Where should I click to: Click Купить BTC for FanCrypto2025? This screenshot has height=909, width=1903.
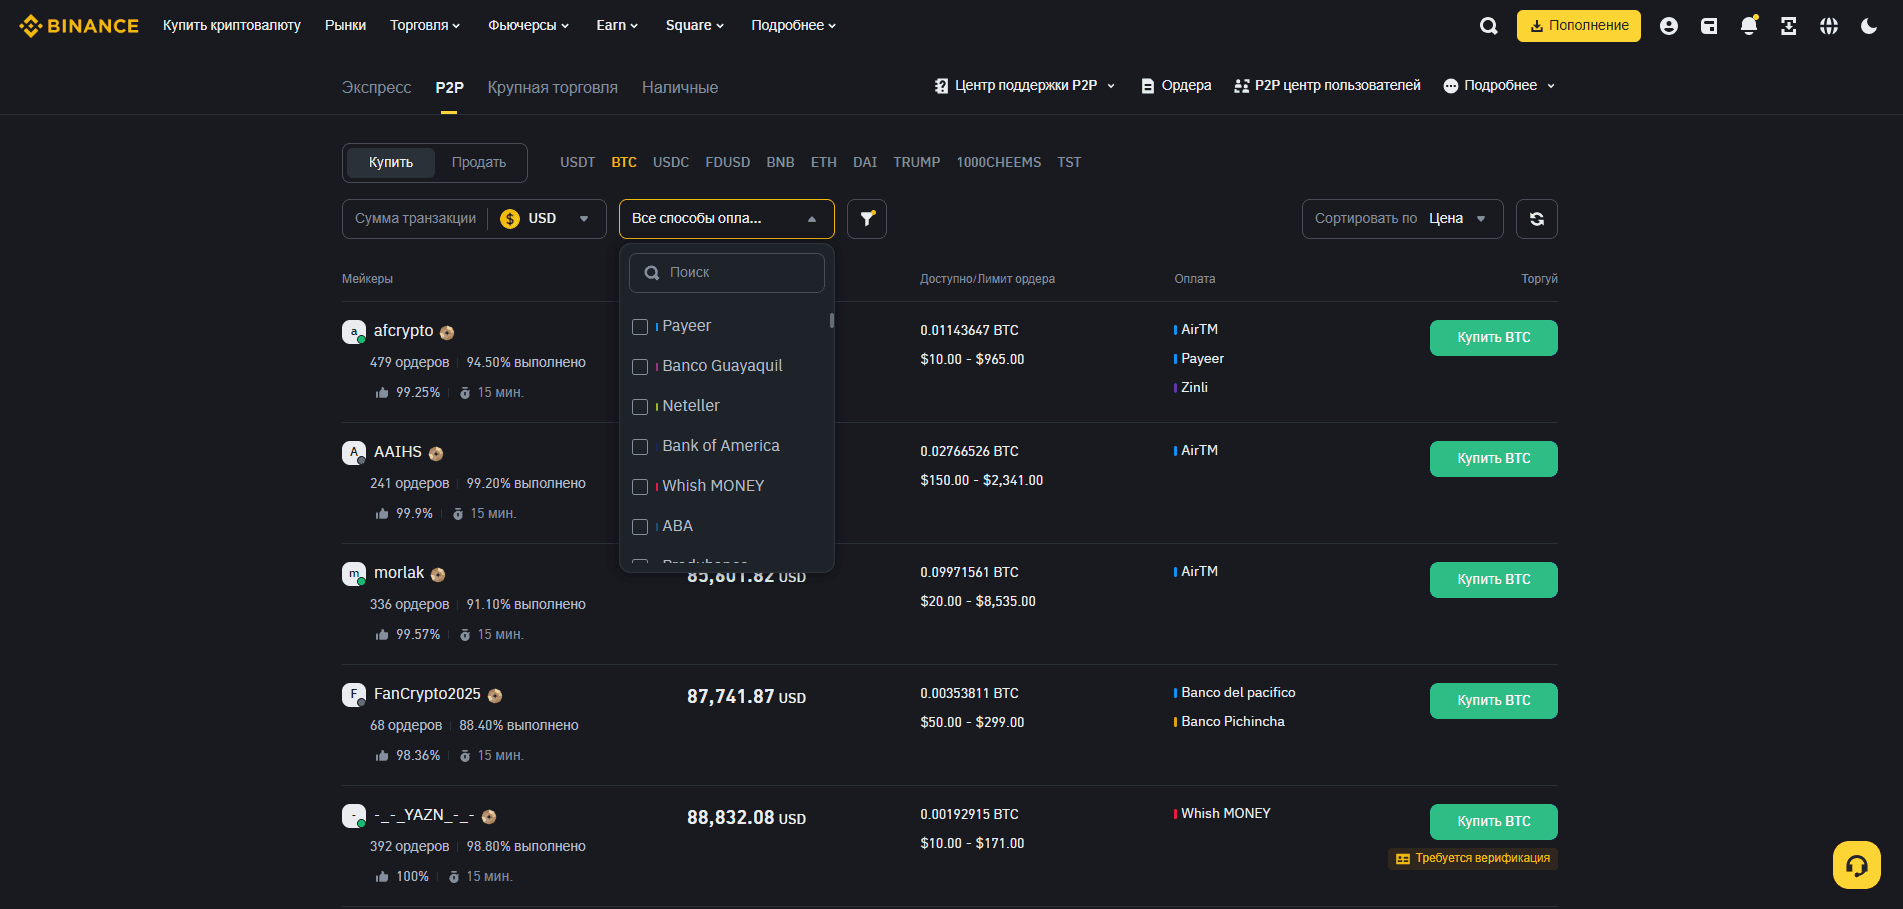1493,701
